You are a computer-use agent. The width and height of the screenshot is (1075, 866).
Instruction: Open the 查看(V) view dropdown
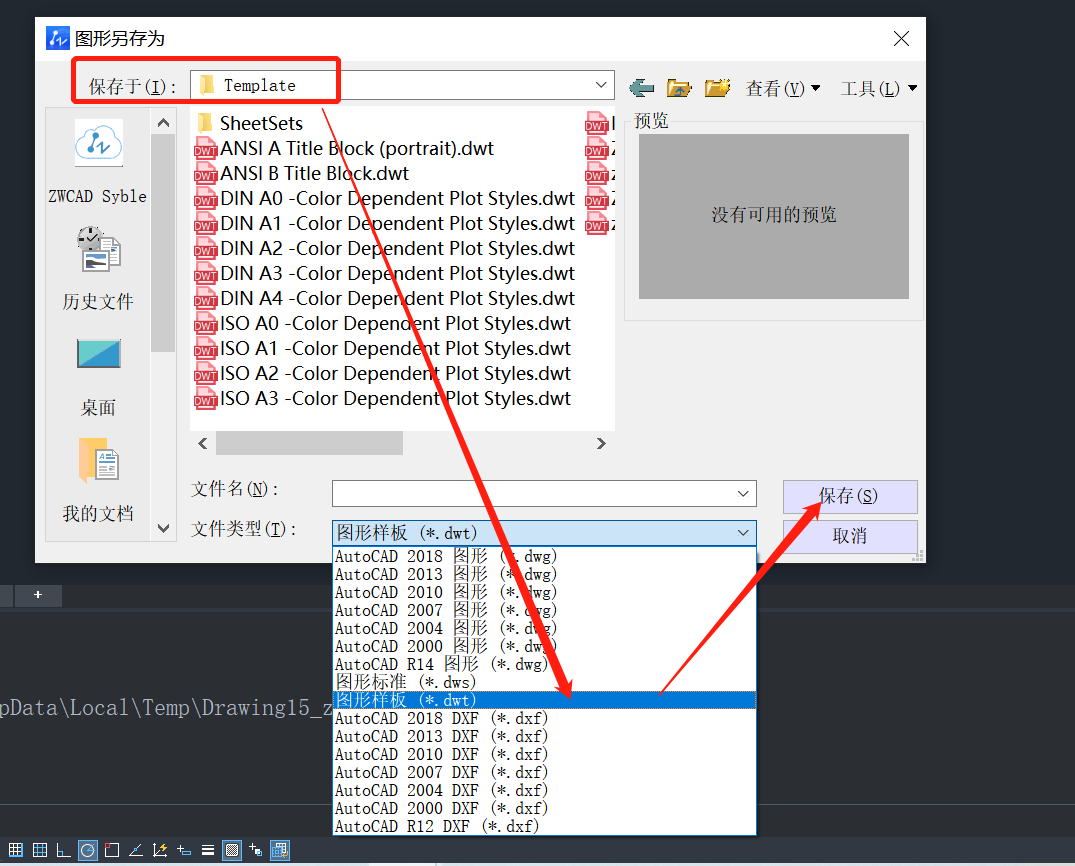782,88
